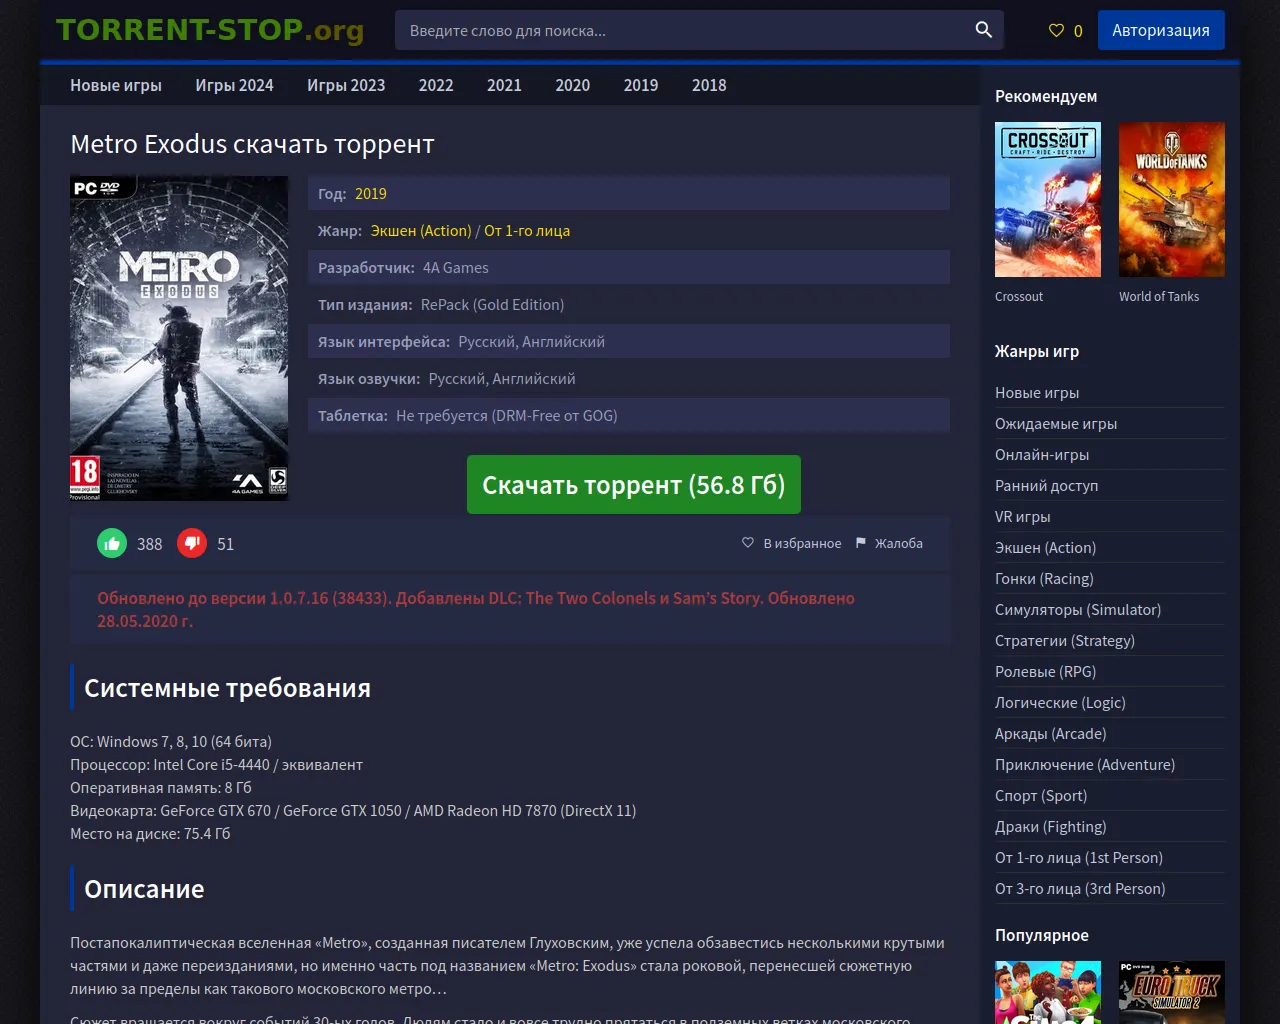Click the 'Metro Exodus скачать торрент' heading
The width and height of the screenshot is (1280, 1024).
[x=252, y=144]
